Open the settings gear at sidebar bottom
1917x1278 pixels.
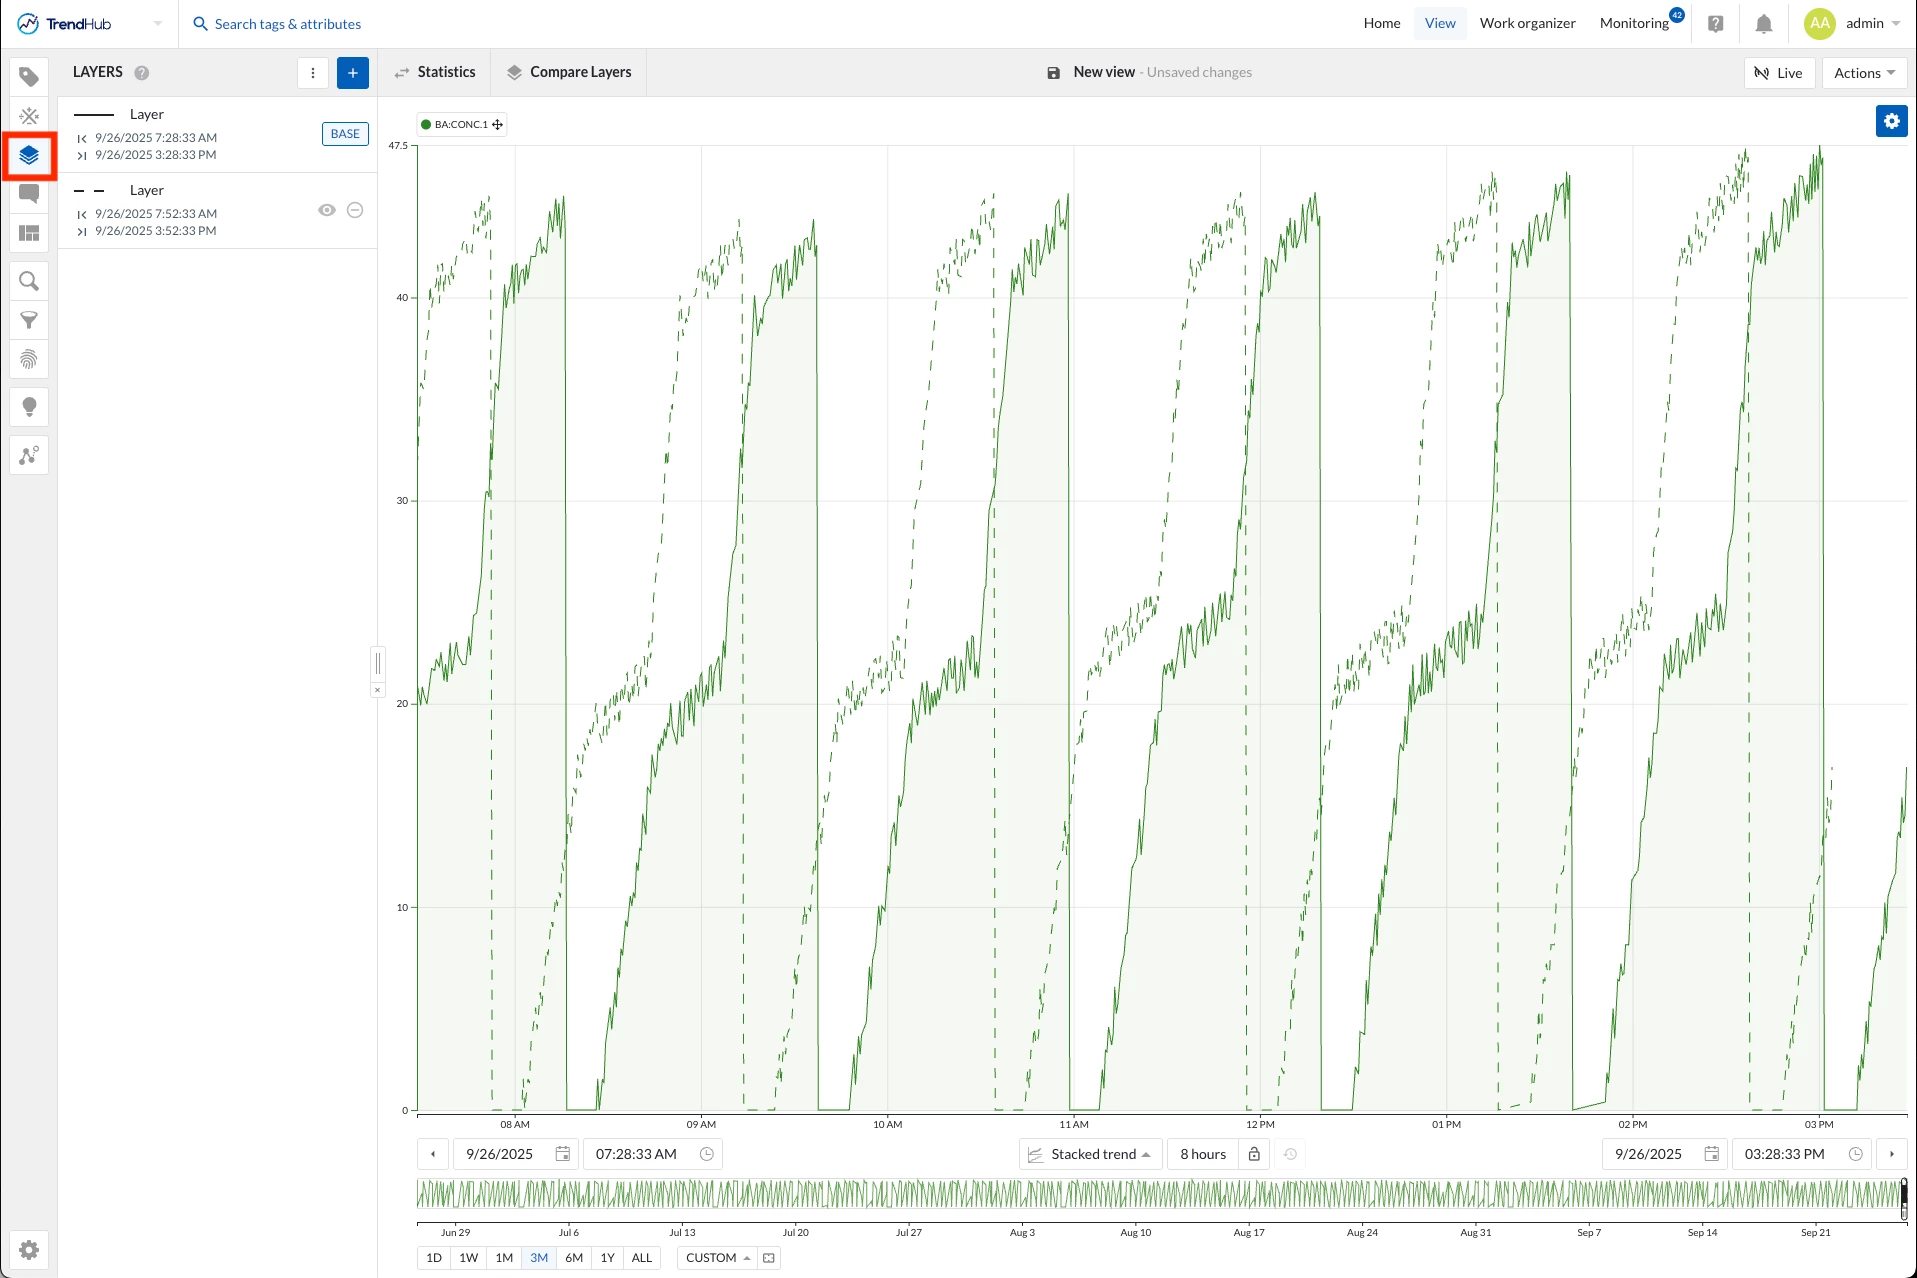[x=29, y=1250]
